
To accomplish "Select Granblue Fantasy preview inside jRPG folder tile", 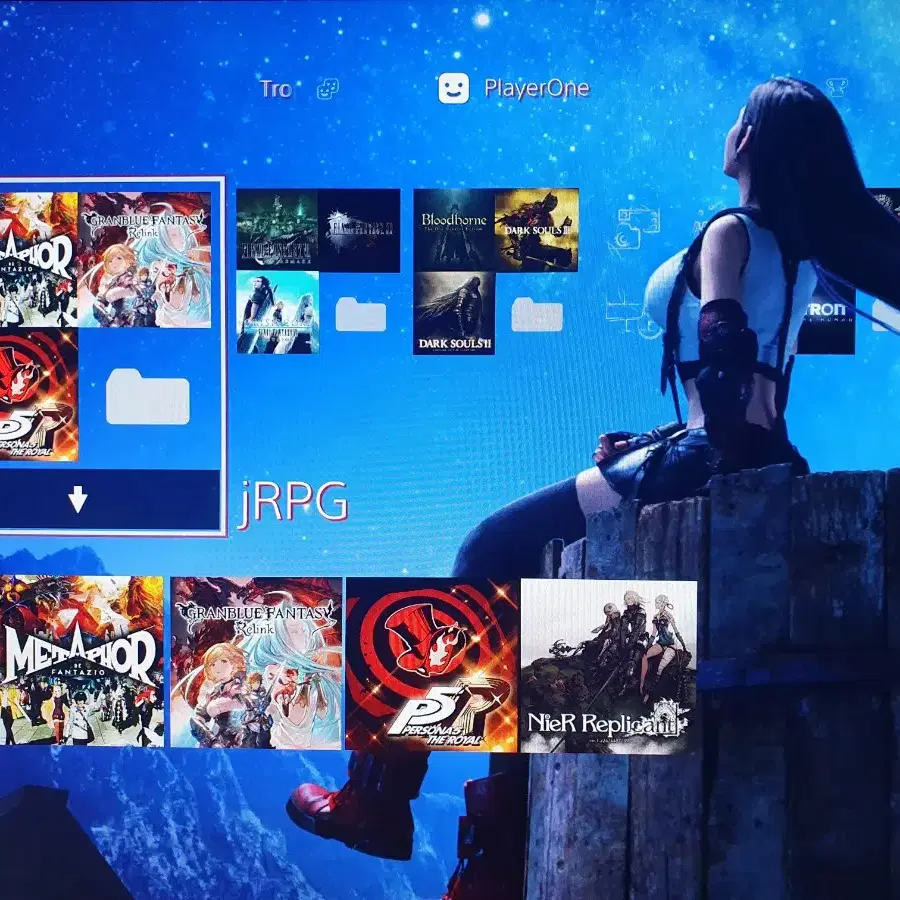I will coord(144,260).
